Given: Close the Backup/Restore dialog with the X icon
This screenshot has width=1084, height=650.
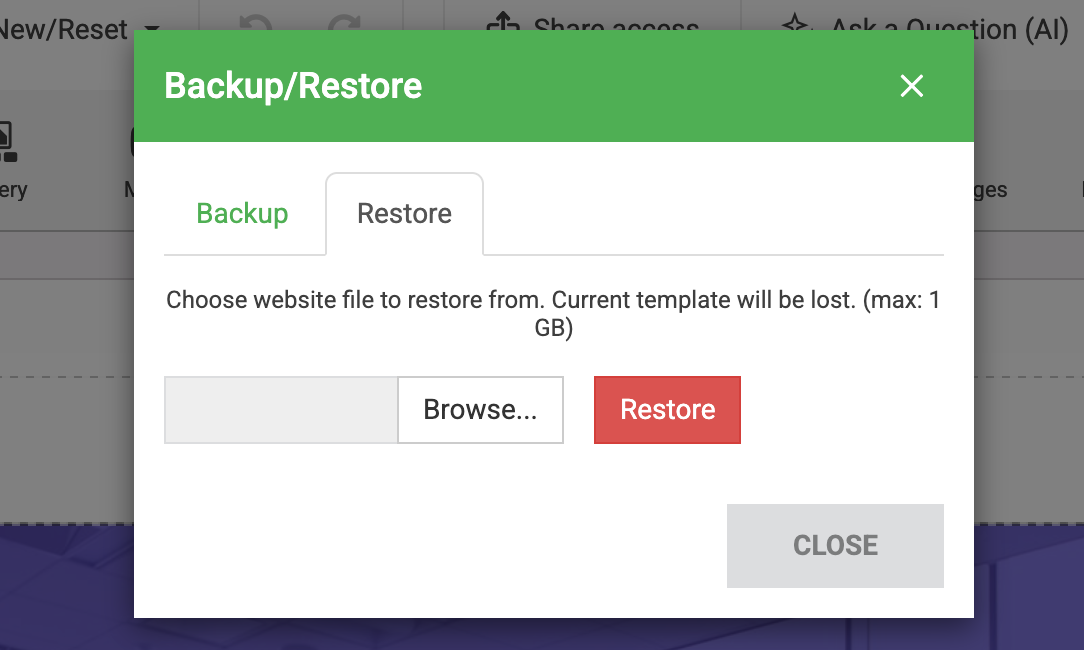Looking at the screenshot, I should (x=911, y=86).
